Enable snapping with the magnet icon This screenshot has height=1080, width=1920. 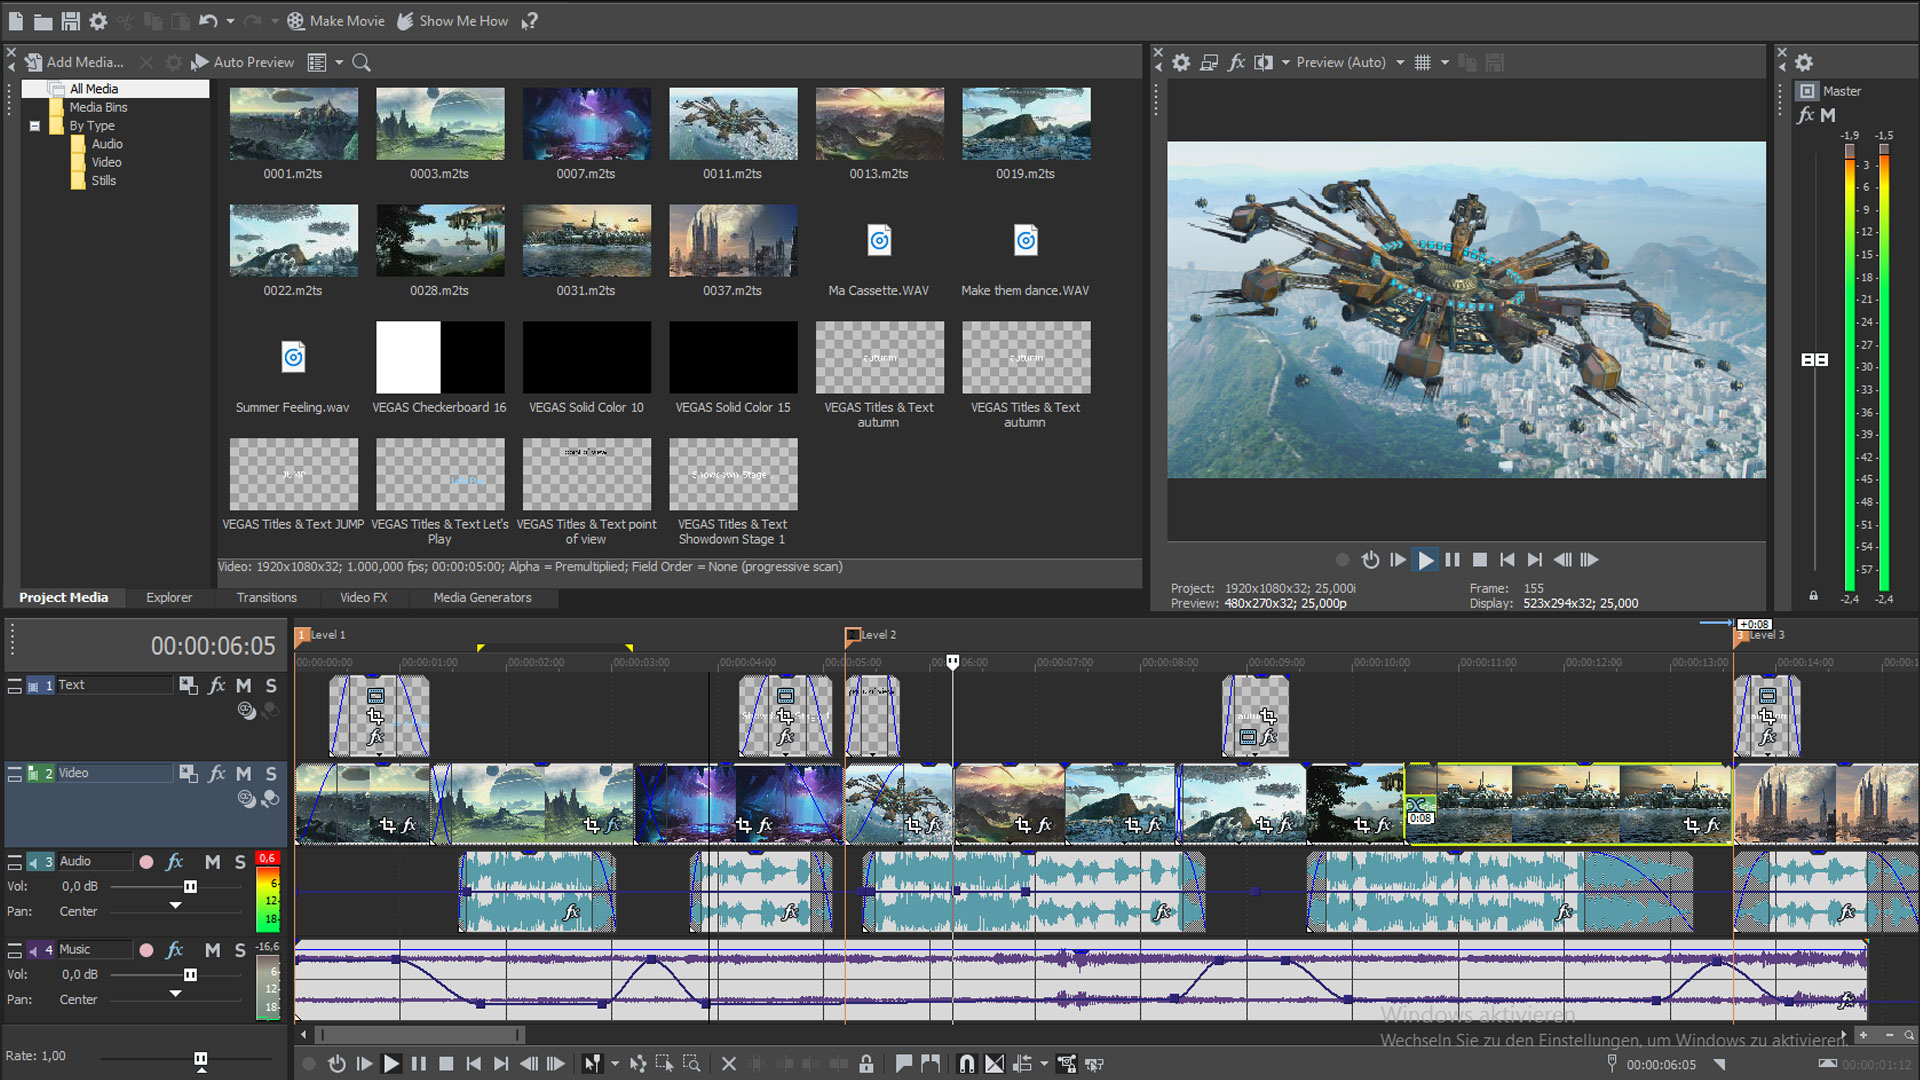pos(966,1064)
